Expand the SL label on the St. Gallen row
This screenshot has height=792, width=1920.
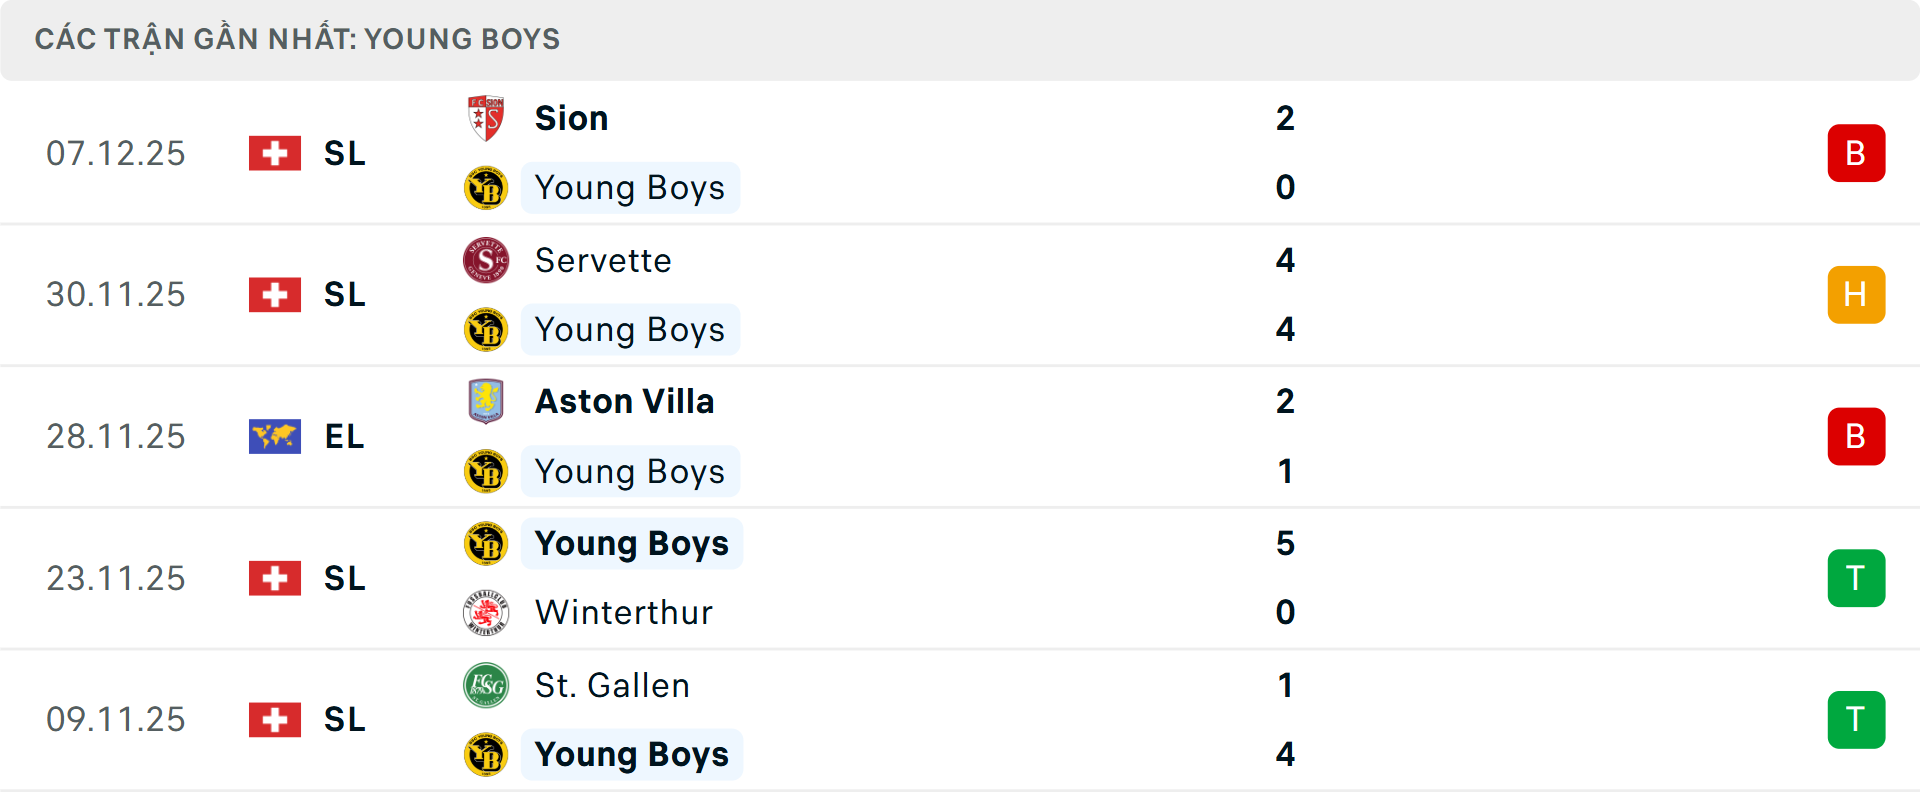344,720
